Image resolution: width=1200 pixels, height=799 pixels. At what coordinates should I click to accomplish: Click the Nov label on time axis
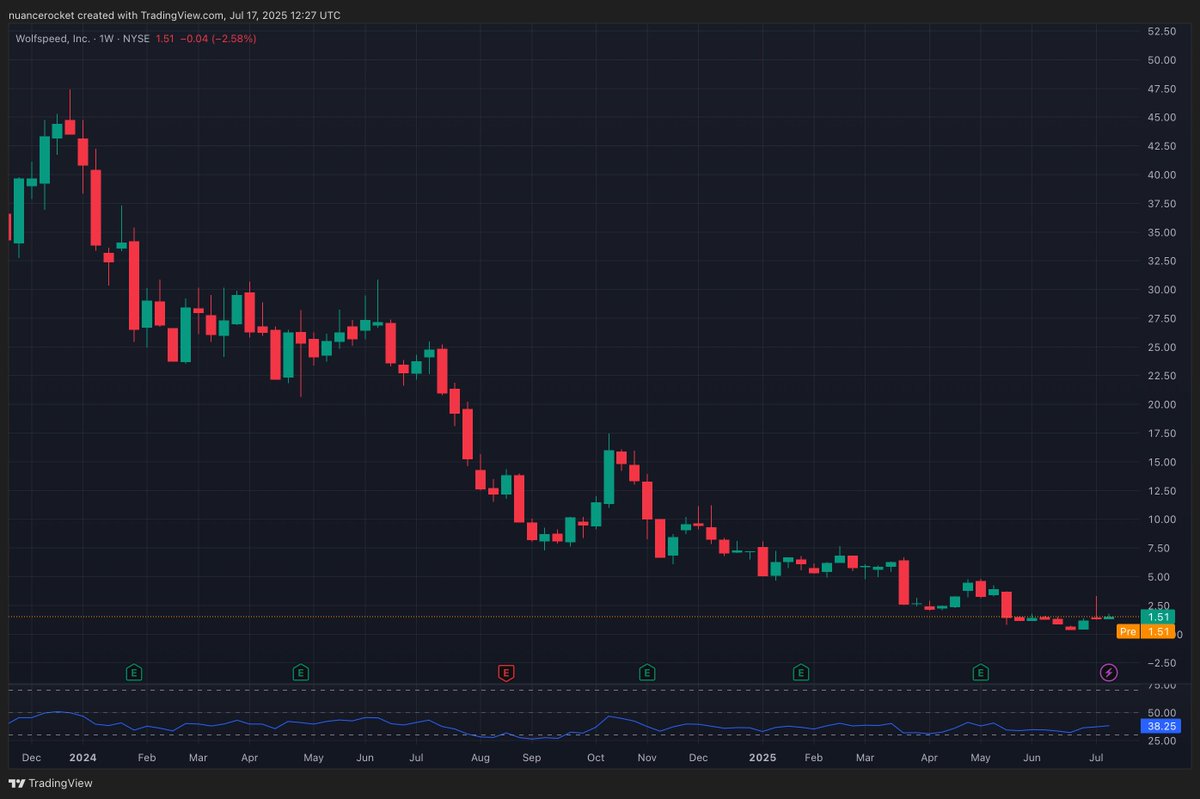(647, 759)
